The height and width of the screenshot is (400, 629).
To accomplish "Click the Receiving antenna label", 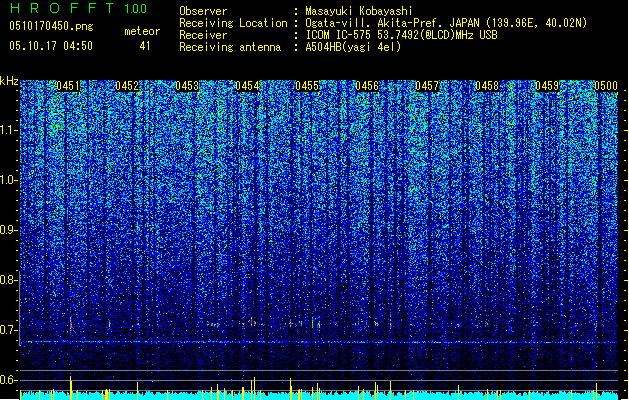I will [x=230, y=47].
